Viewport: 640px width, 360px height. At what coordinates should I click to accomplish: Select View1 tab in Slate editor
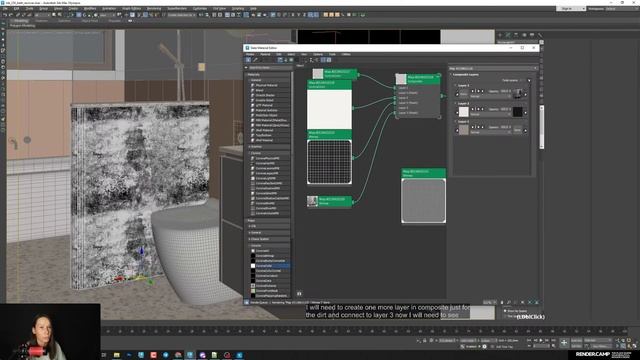click(x=300, y=65)
